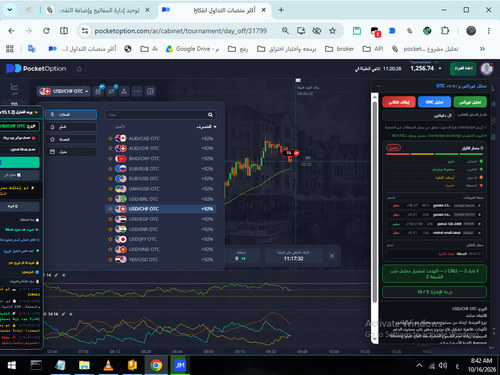The height and width of the screenshot is (375, 500).
Task: Switch to the first Chrome tab with Arabic title
Action: click(98, 10)
